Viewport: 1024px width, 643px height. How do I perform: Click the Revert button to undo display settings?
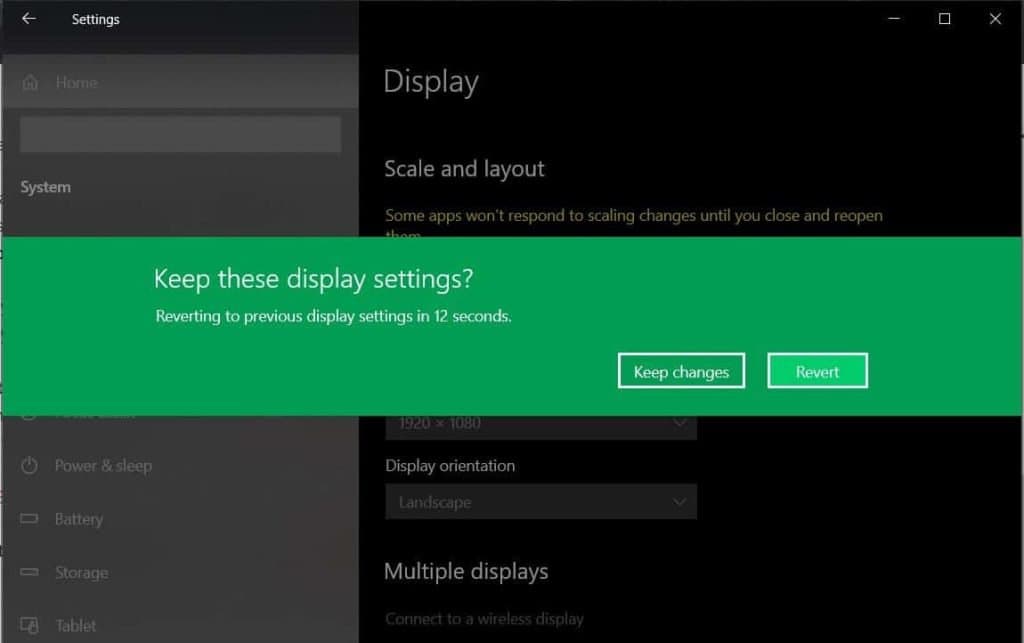[817, 370]
